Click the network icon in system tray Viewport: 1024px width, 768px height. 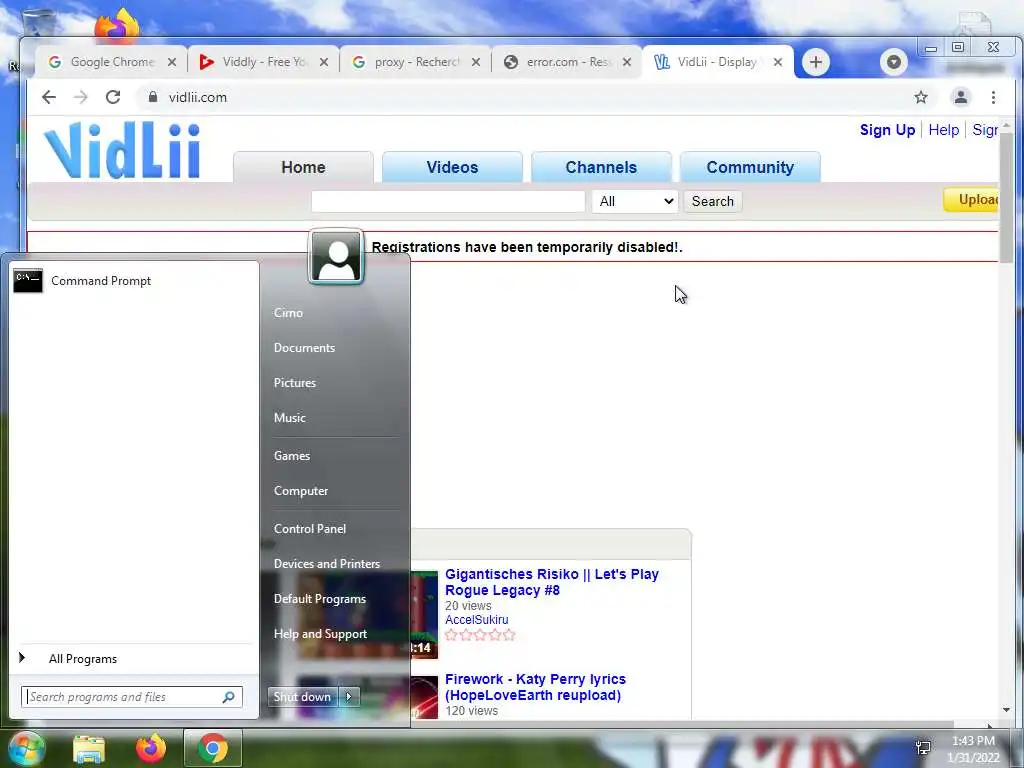[x=923, y=747]
